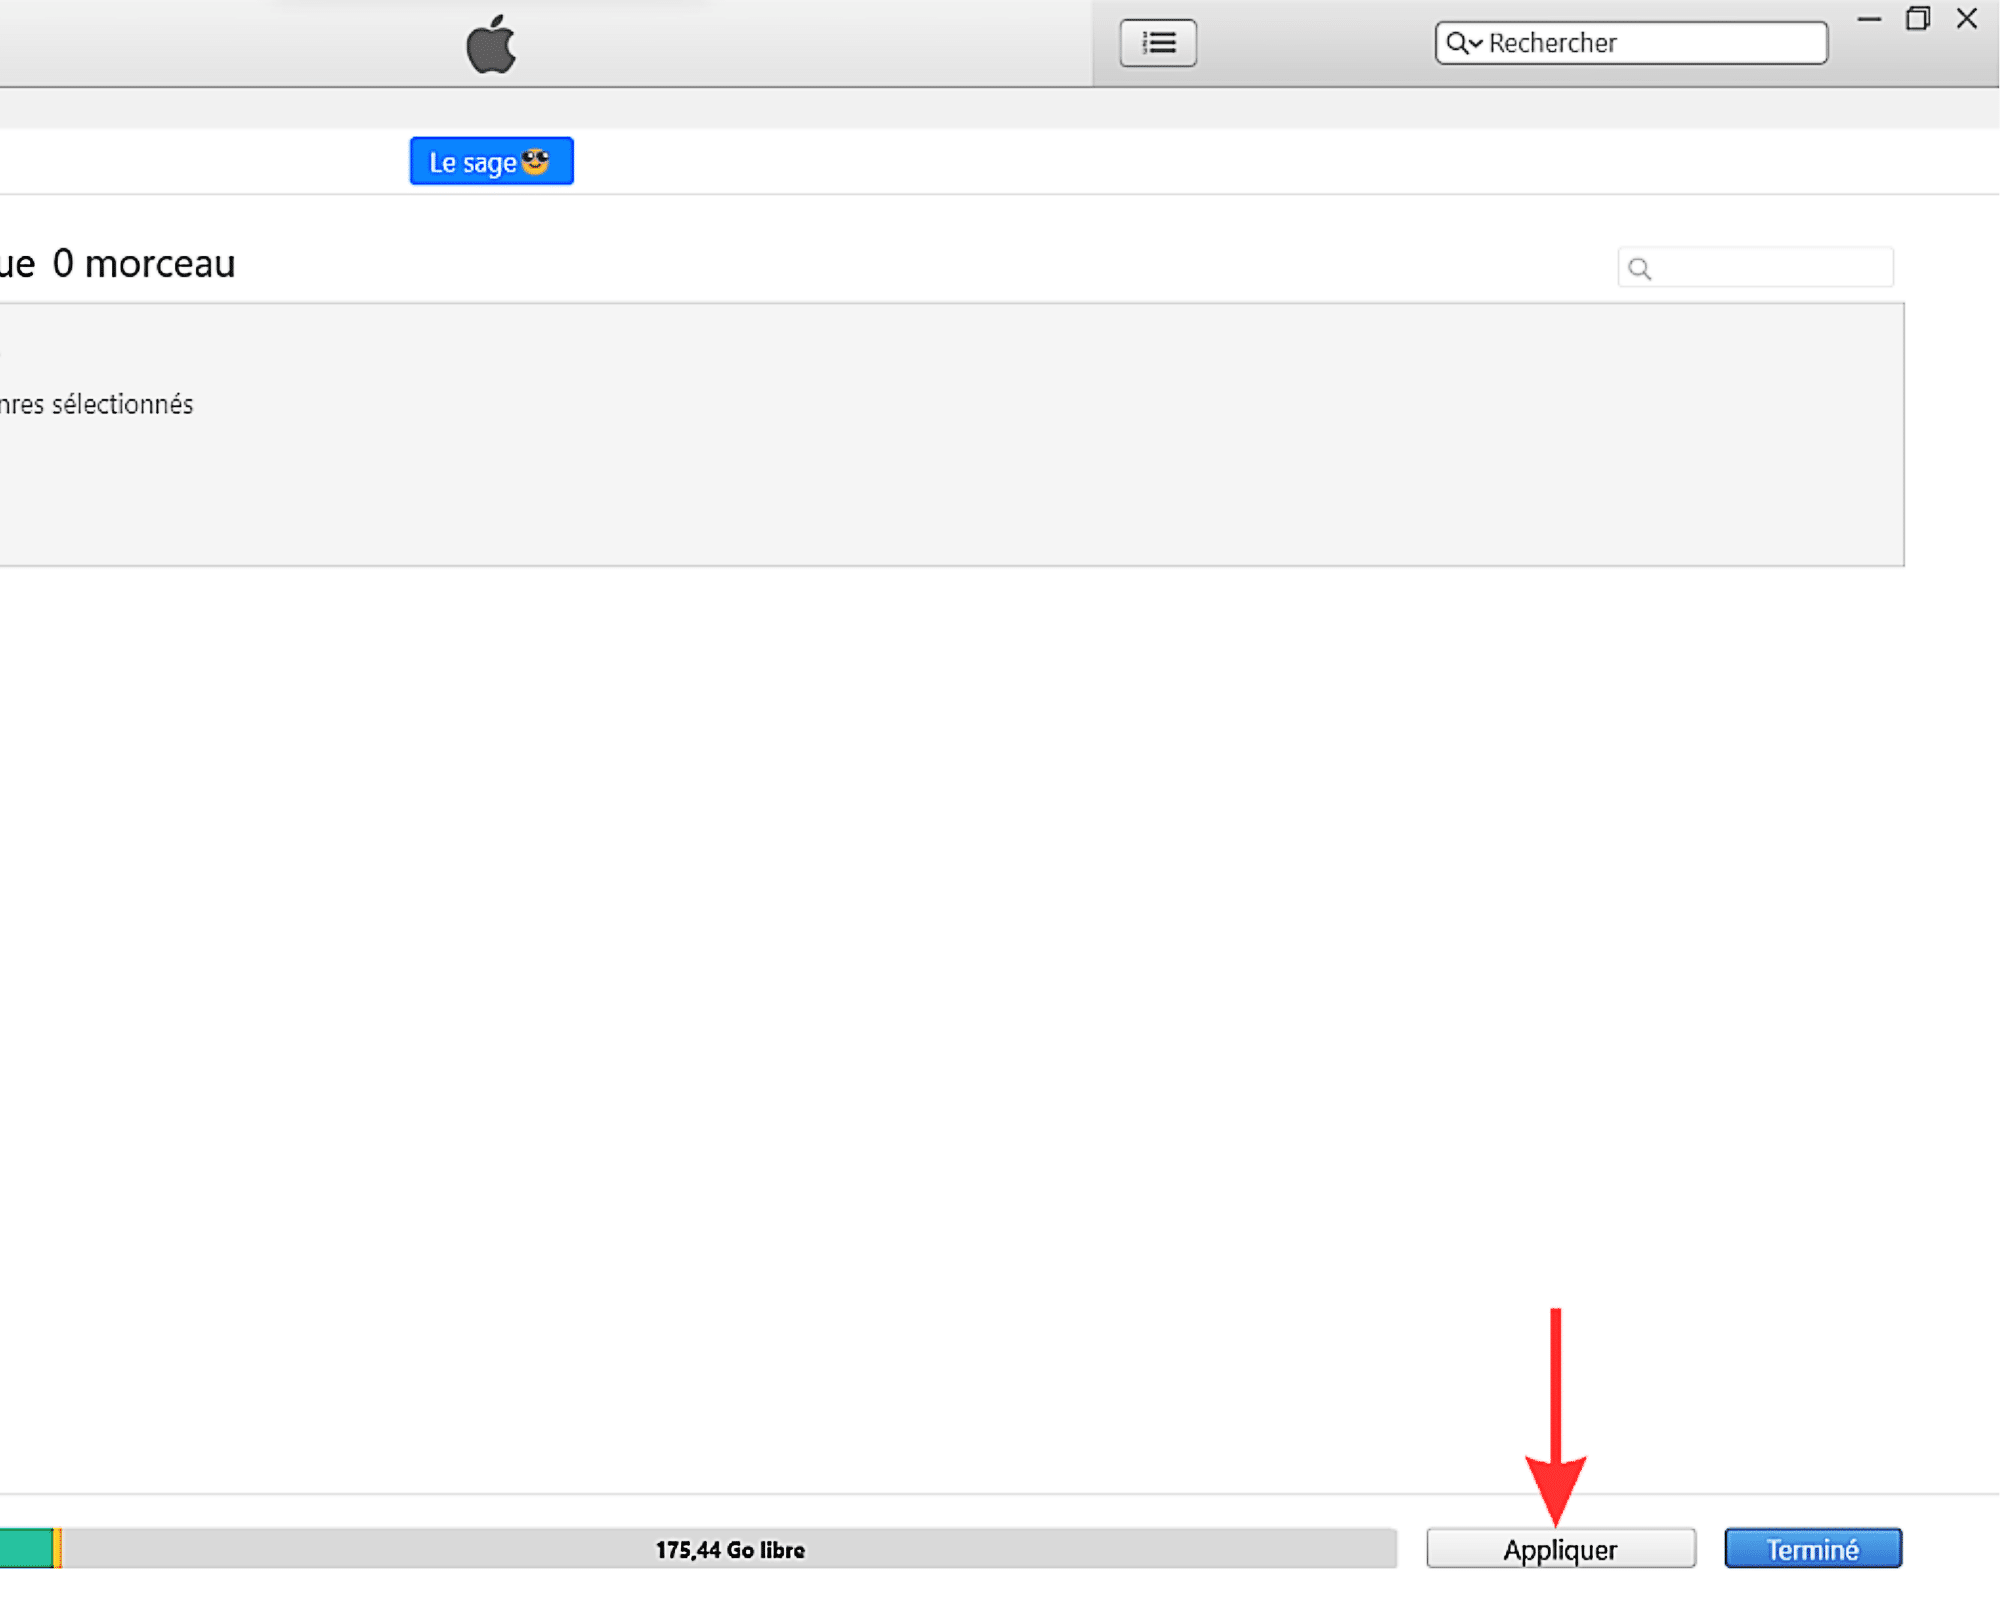2000x1600 pixels.
Task: Open the list view menu icon
Action: (1158, 43)
